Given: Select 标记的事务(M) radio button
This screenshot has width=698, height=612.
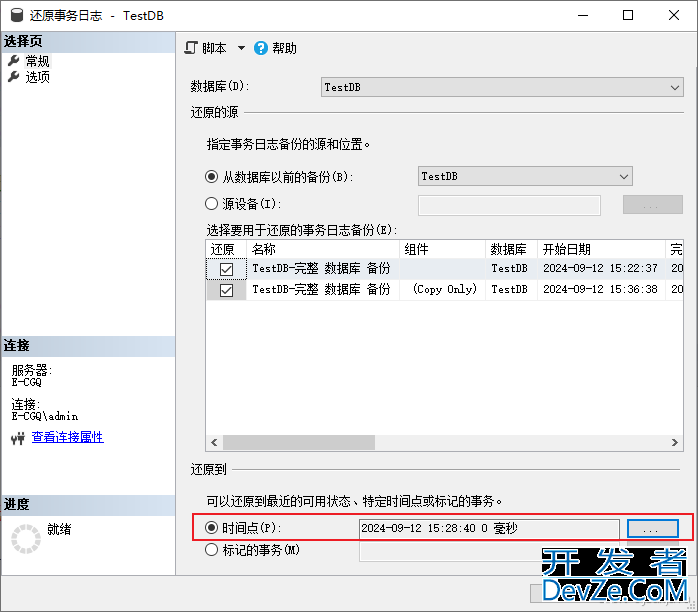Looking at the screenshot, I should coord(211,550).
